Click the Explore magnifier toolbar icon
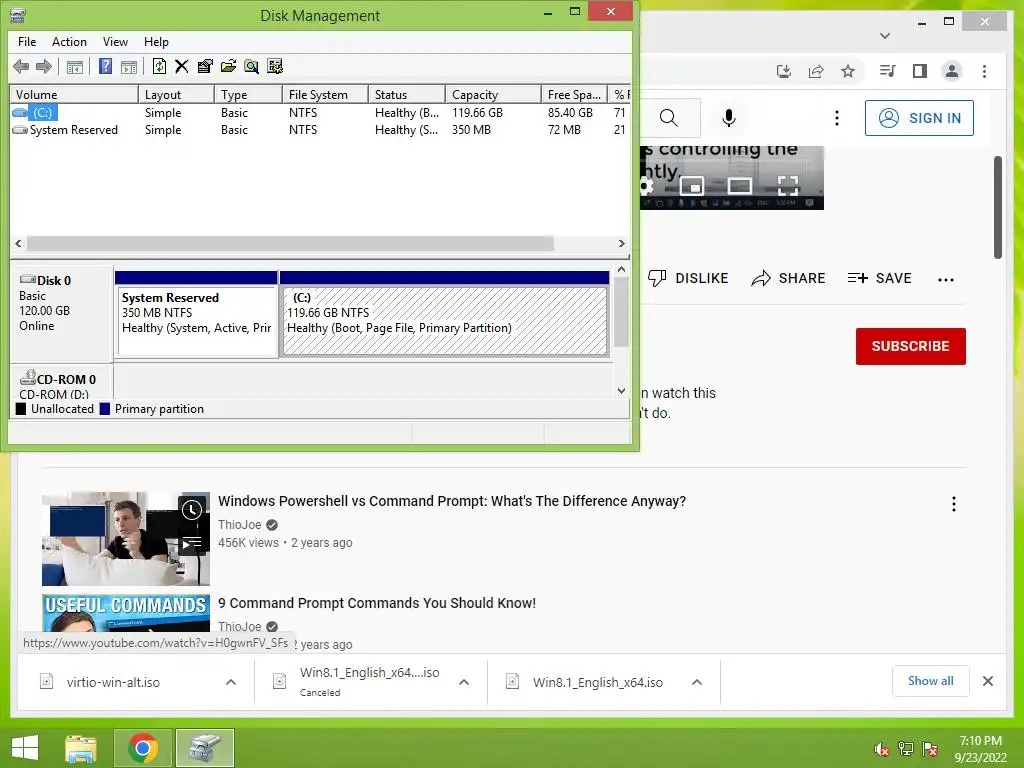Viewport: 1024px width, 768px height. coord(251,66)
